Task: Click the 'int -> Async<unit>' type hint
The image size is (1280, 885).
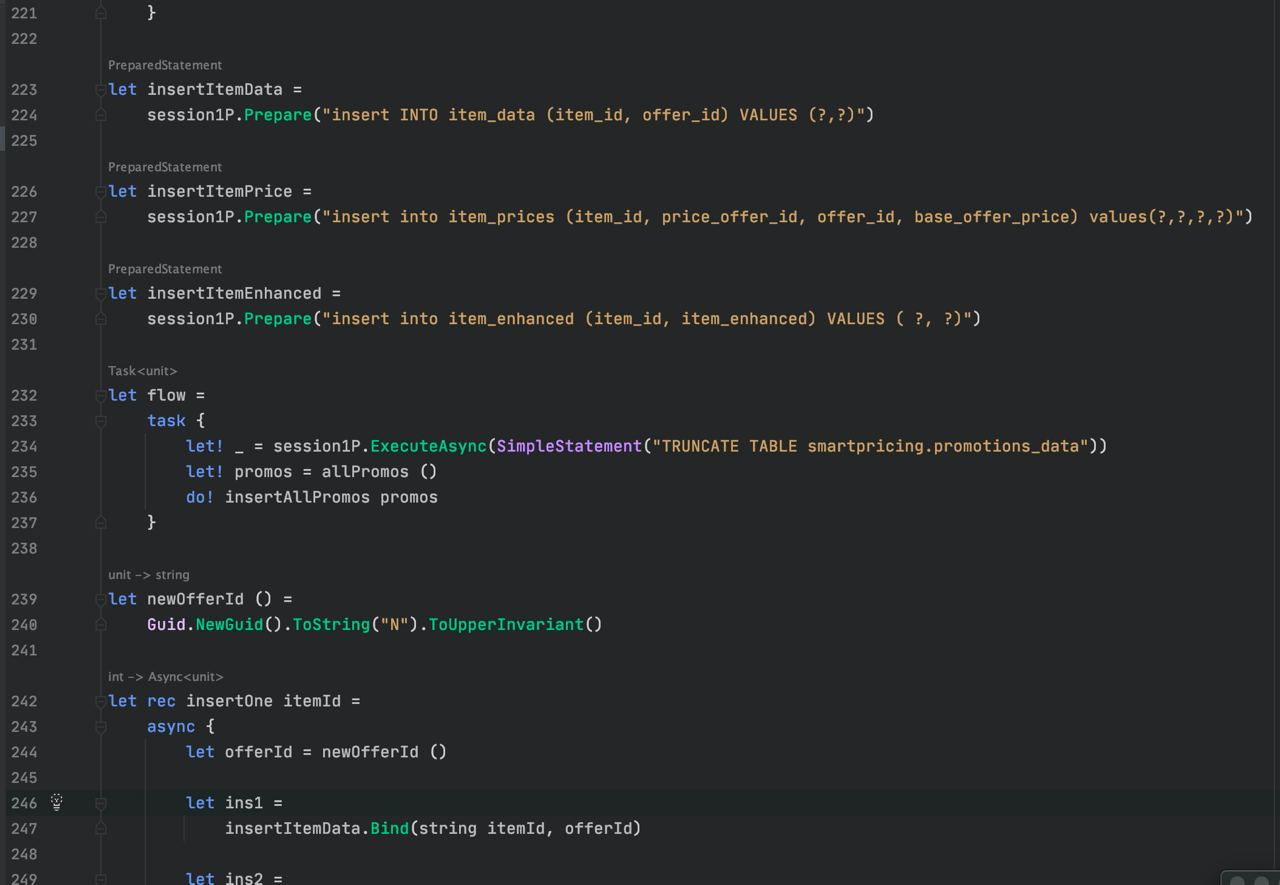Action: click(165, 677)
